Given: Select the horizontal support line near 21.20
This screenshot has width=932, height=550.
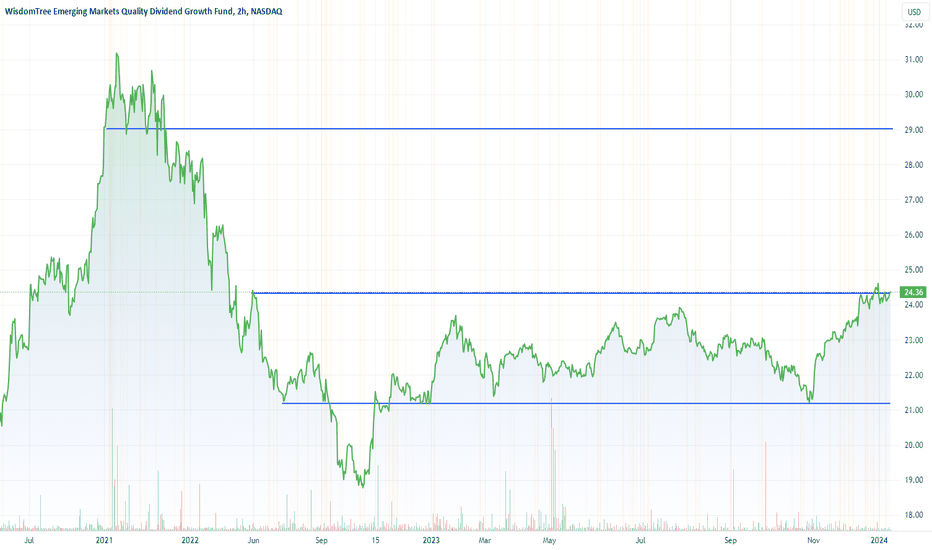Looking at the screenshot, I should (586, 403).
